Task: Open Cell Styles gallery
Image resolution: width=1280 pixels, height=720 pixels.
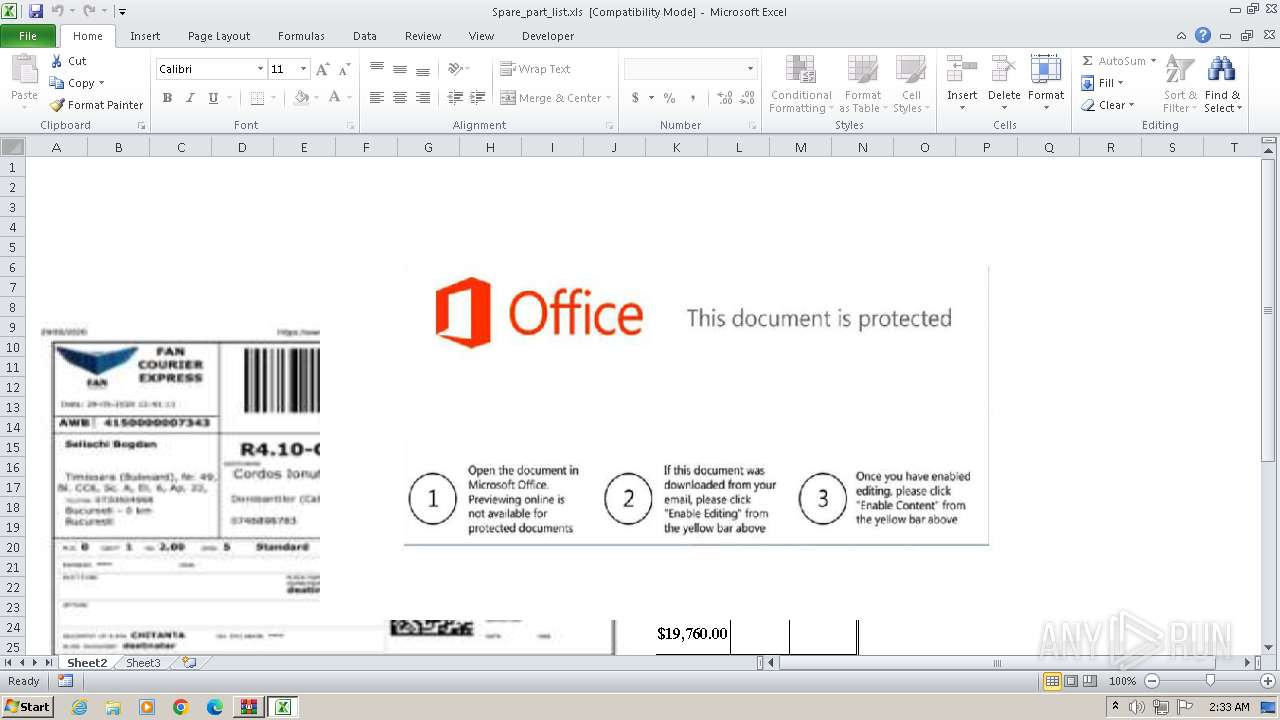Action: point(910,84)
